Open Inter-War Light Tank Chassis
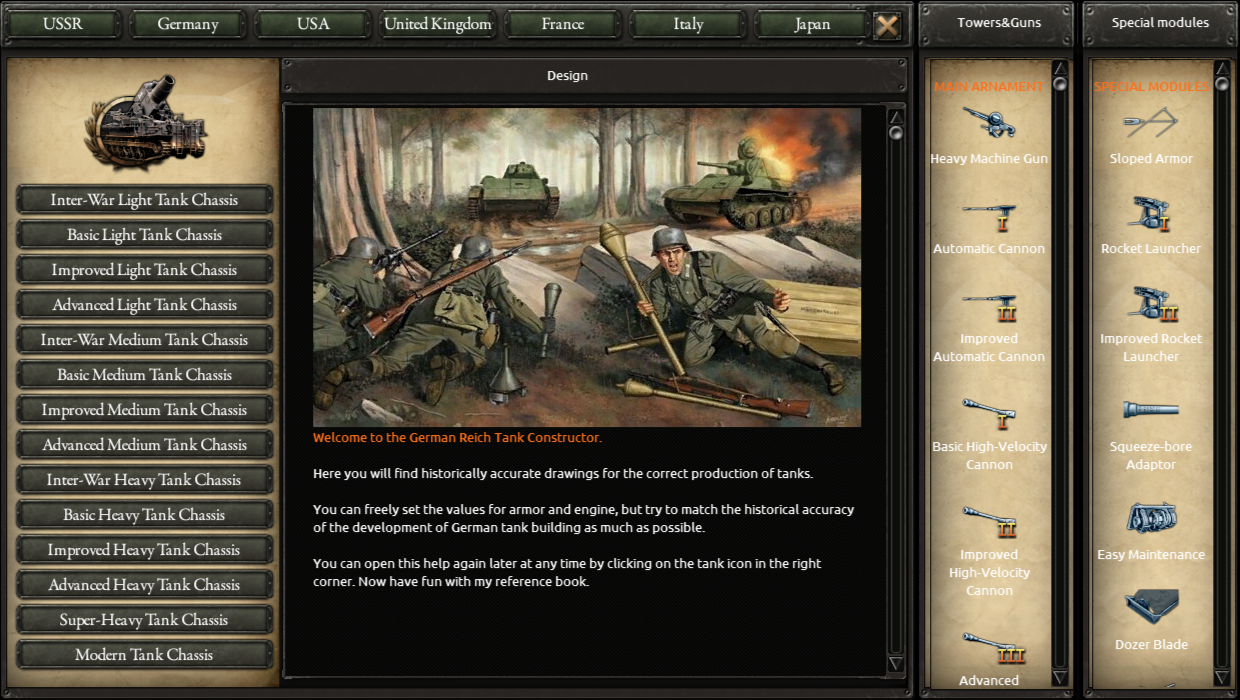 145,200
